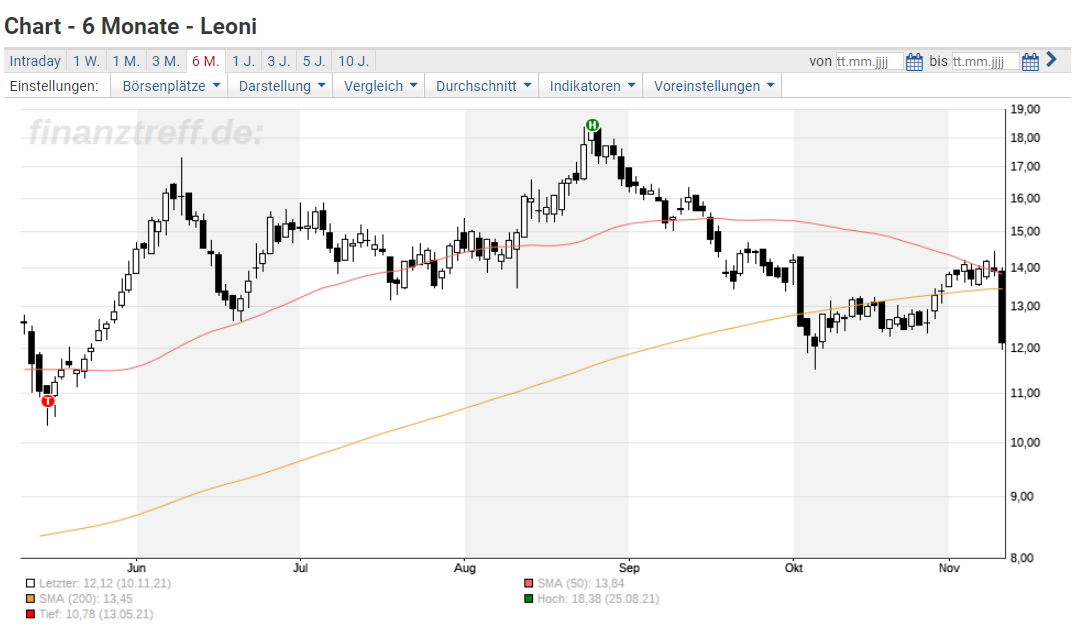This screenshot has width=1078, height=630.
Task: Click the green H high marker
Action: pyautogui.click(x=592, y=125)
